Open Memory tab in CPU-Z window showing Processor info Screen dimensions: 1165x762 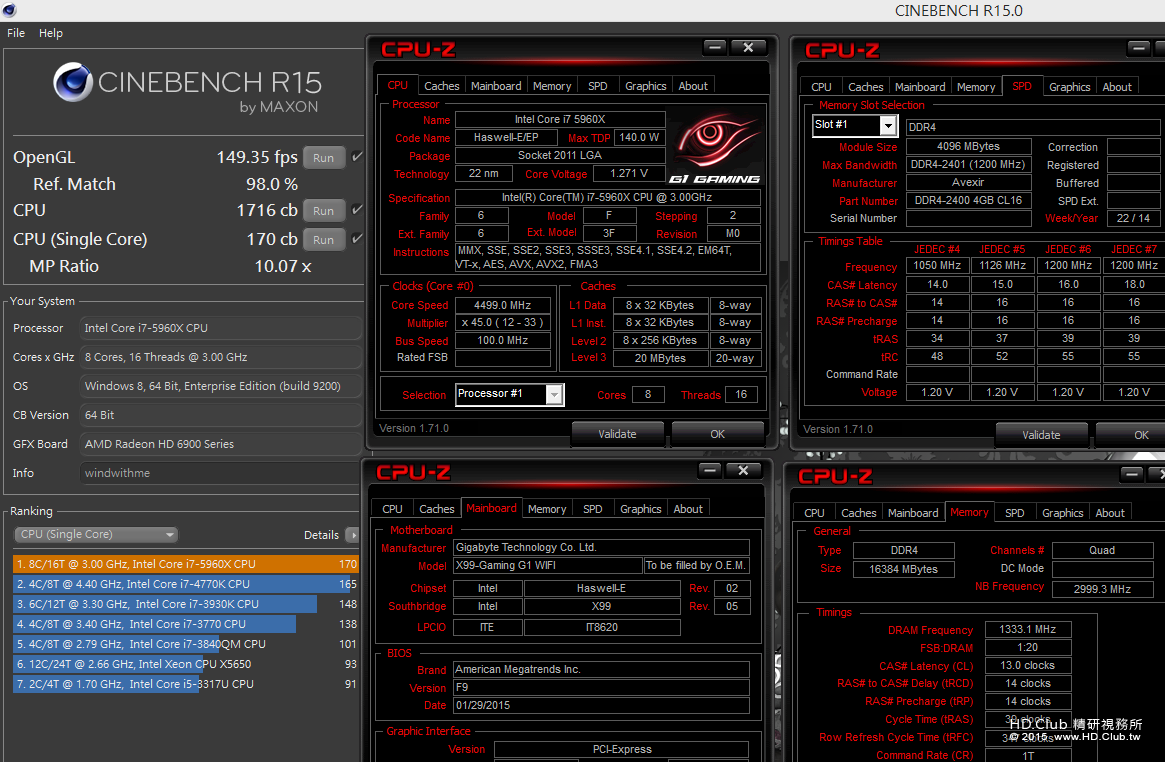coord(552,86)
